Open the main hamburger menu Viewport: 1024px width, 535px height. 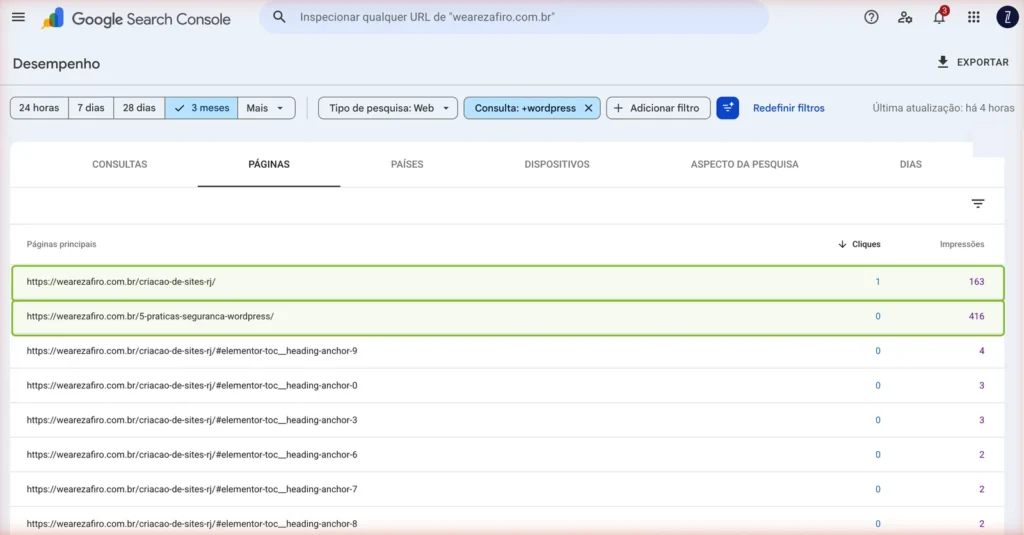(x=18, y=18)
